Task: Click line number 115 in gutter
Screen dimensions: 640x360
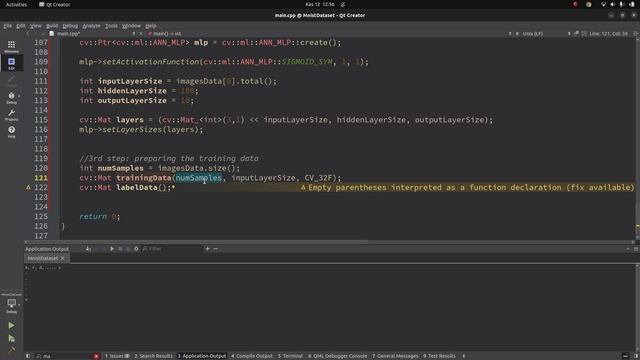Action: click(x=41, y=120)
